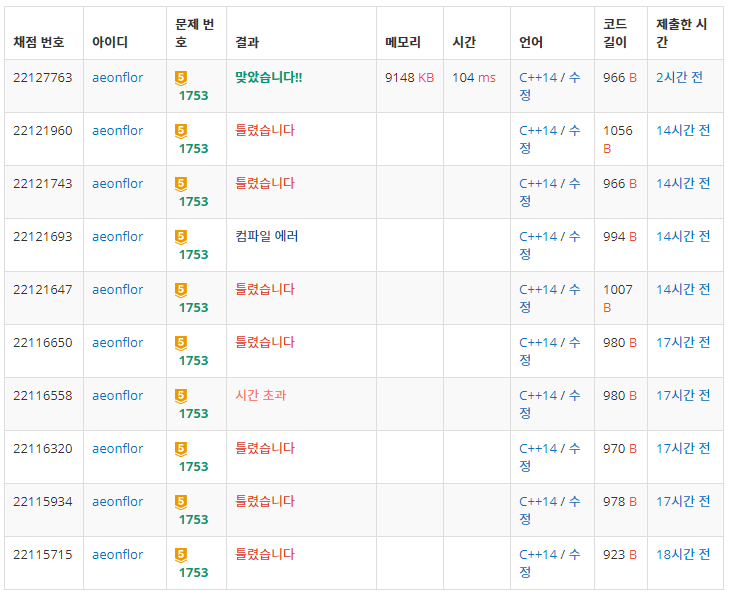
Task: Open aeonflor profile in row 22127763
Action: tap(118, 78)
